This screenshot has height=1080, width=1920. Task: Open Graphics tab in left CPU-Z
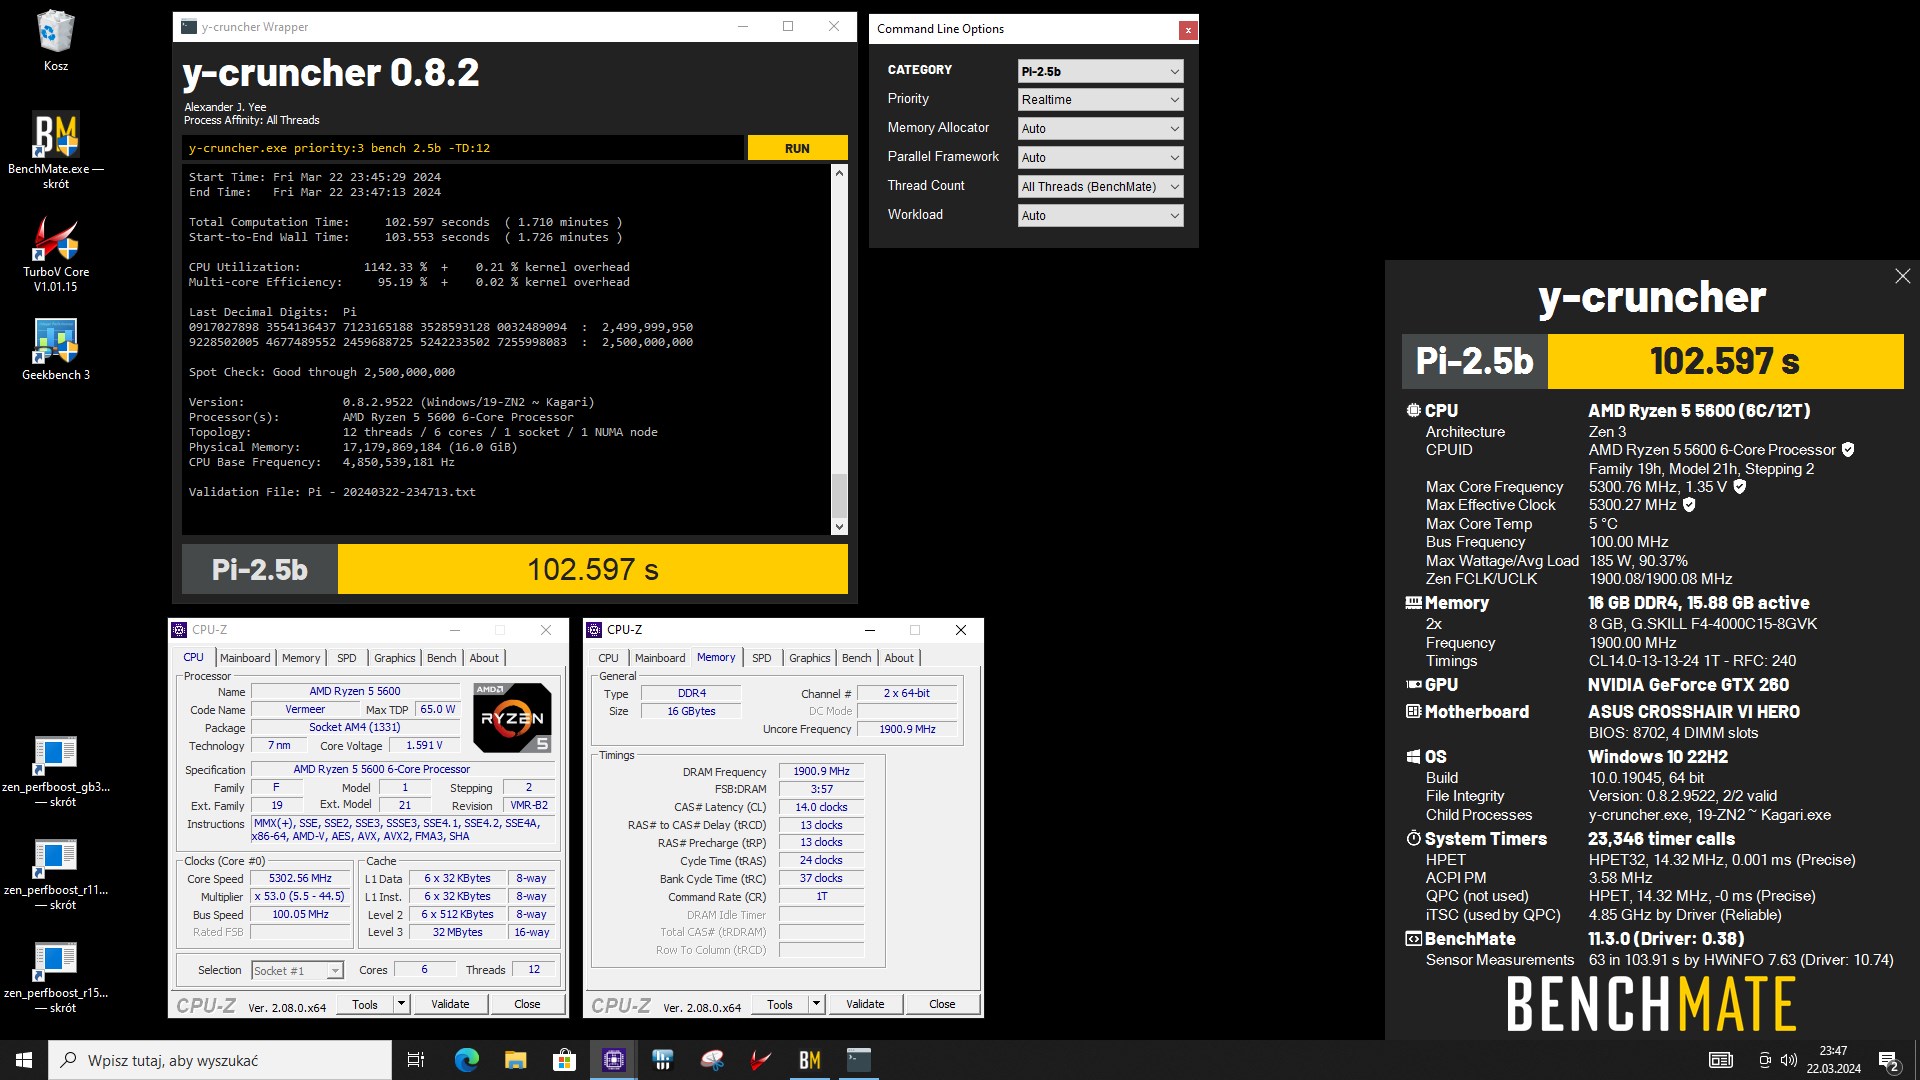[394, 658]
